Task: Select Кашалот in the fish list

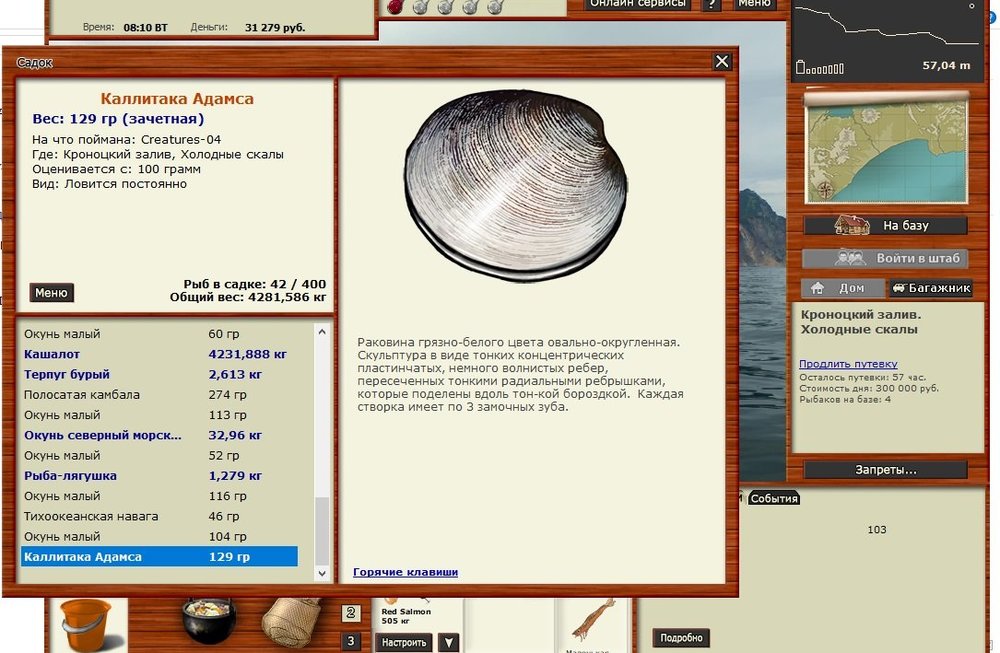Action: pos(52,354)
